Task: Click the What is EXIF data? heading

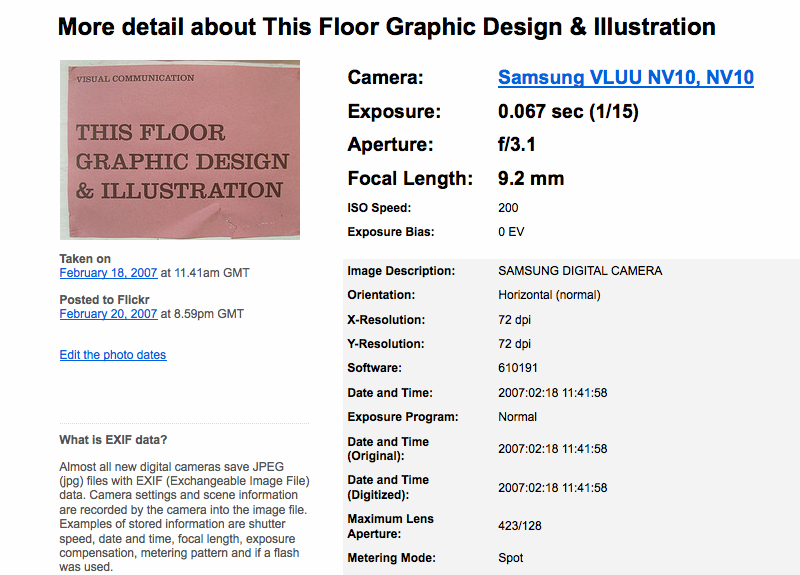Action: click(114, 440)
